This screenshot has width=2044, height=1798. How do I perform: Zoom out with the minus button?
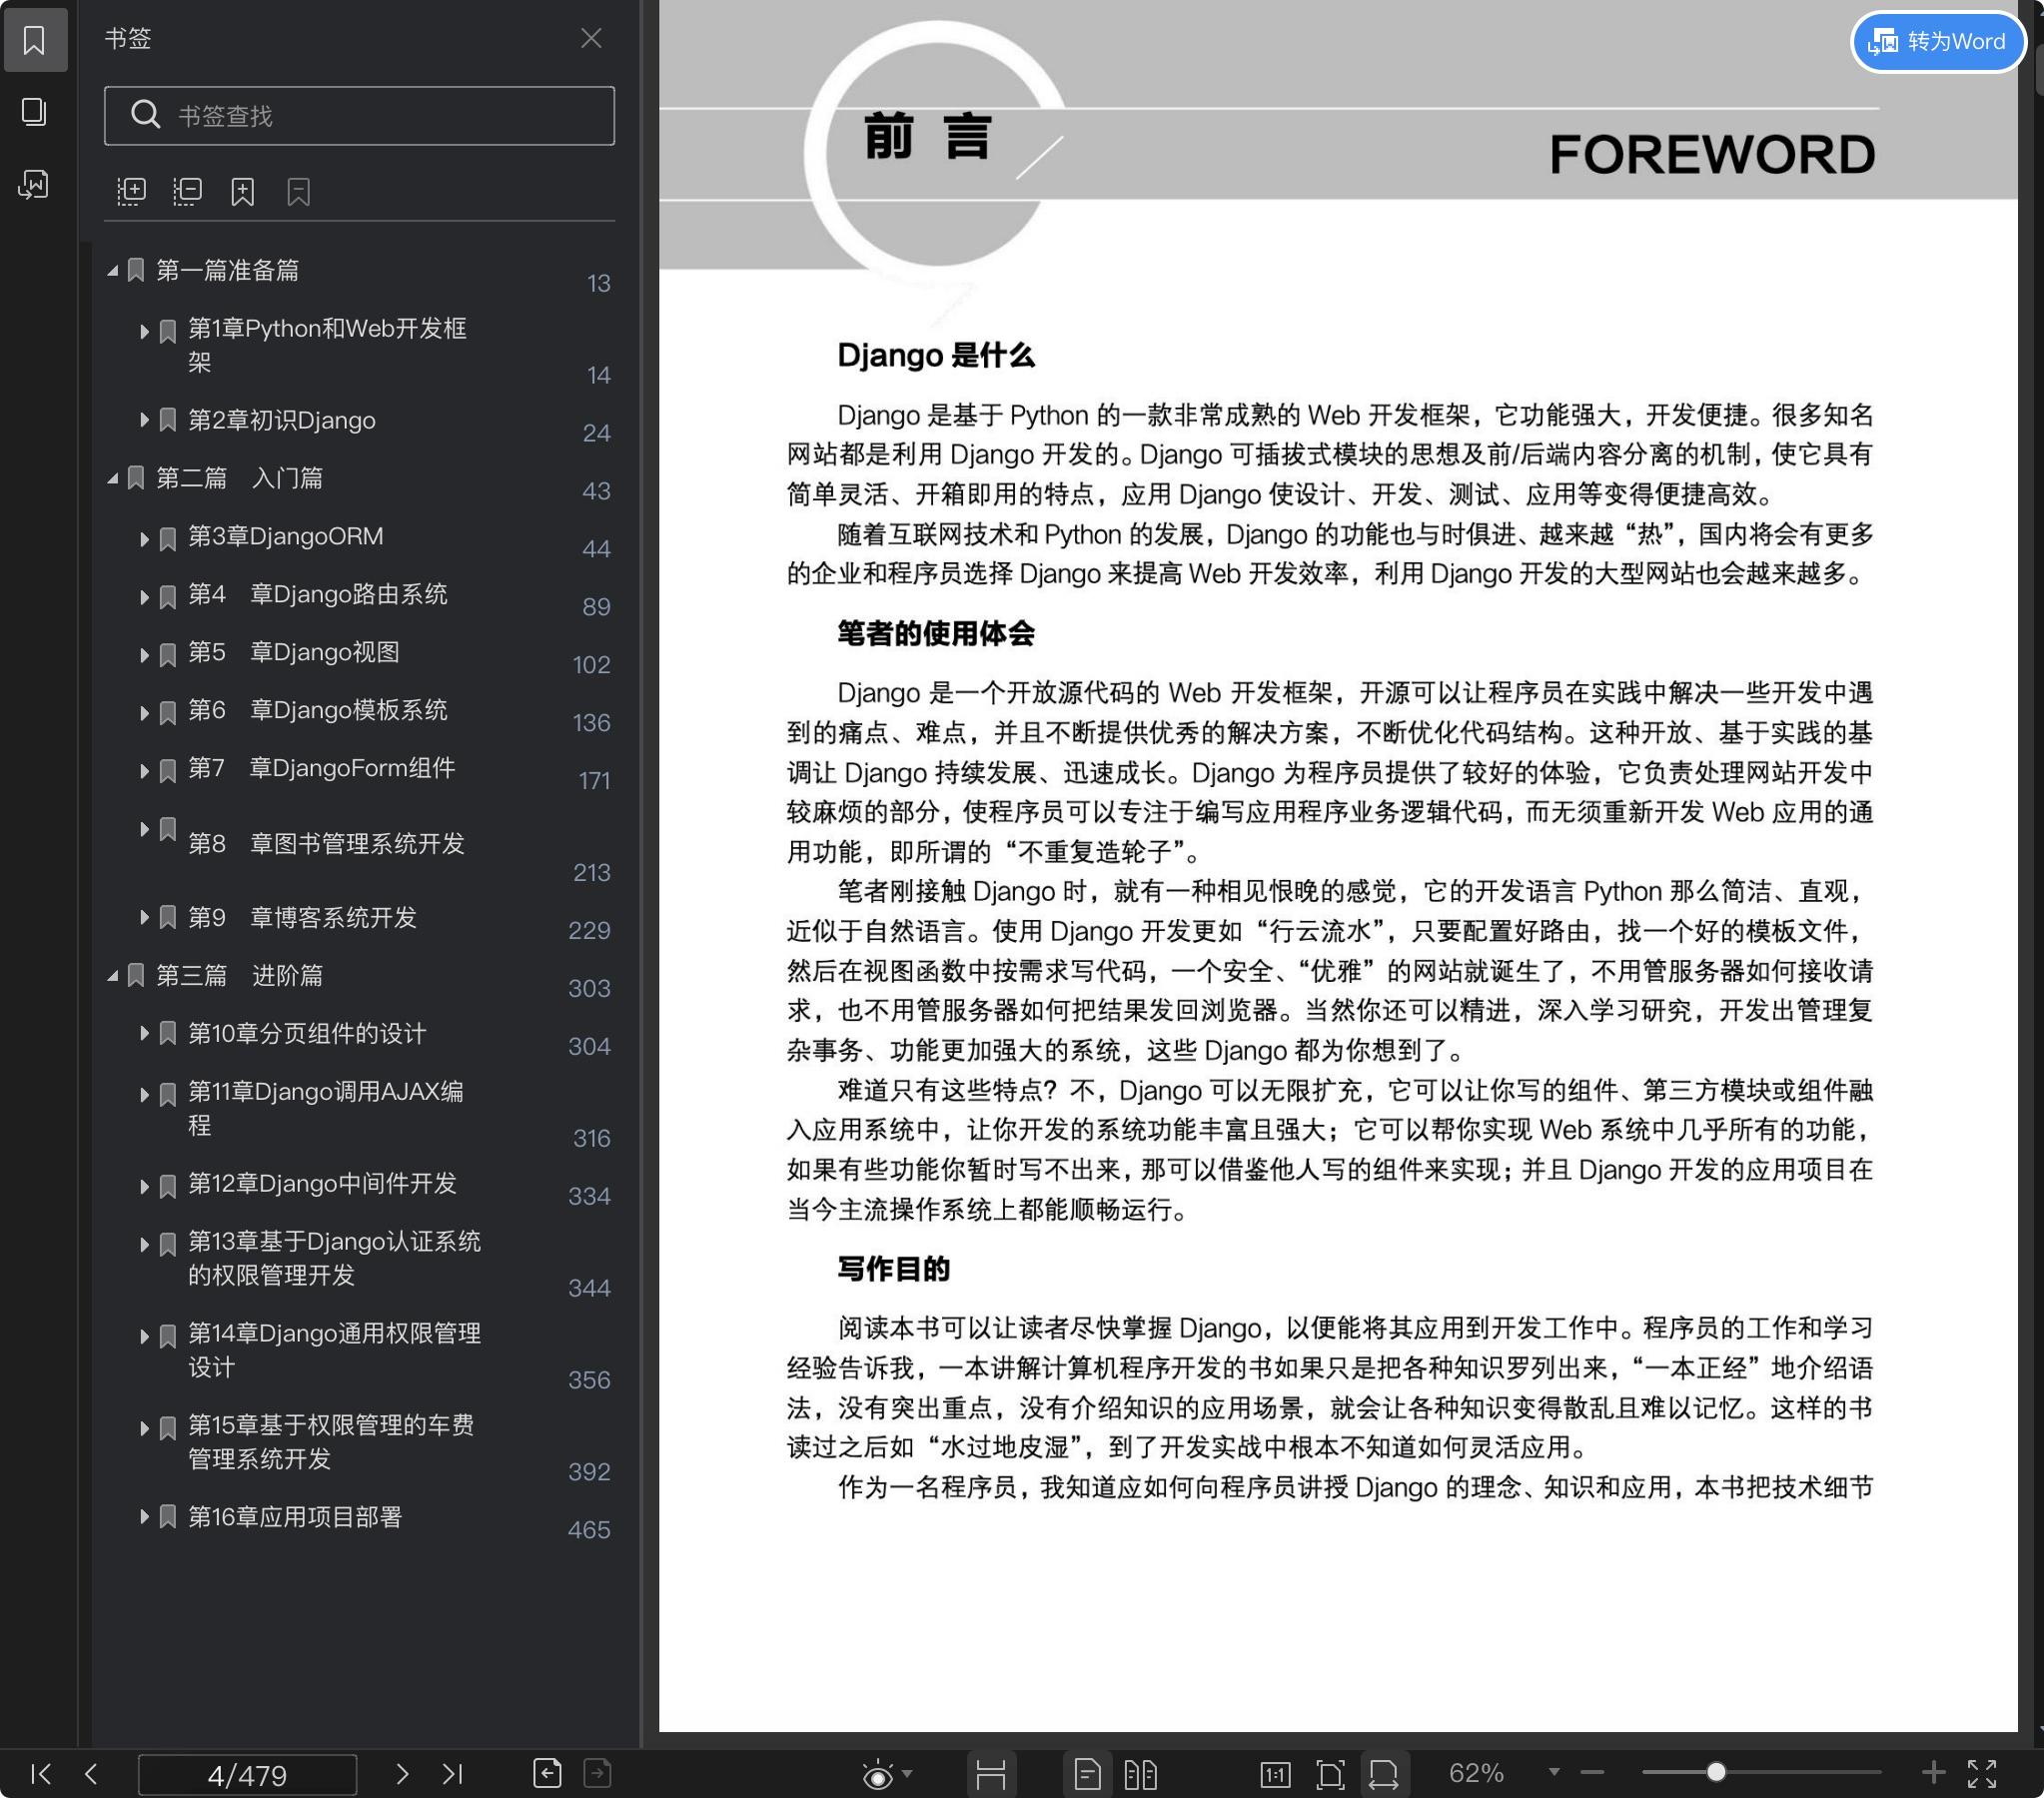pos(1592,1773)
